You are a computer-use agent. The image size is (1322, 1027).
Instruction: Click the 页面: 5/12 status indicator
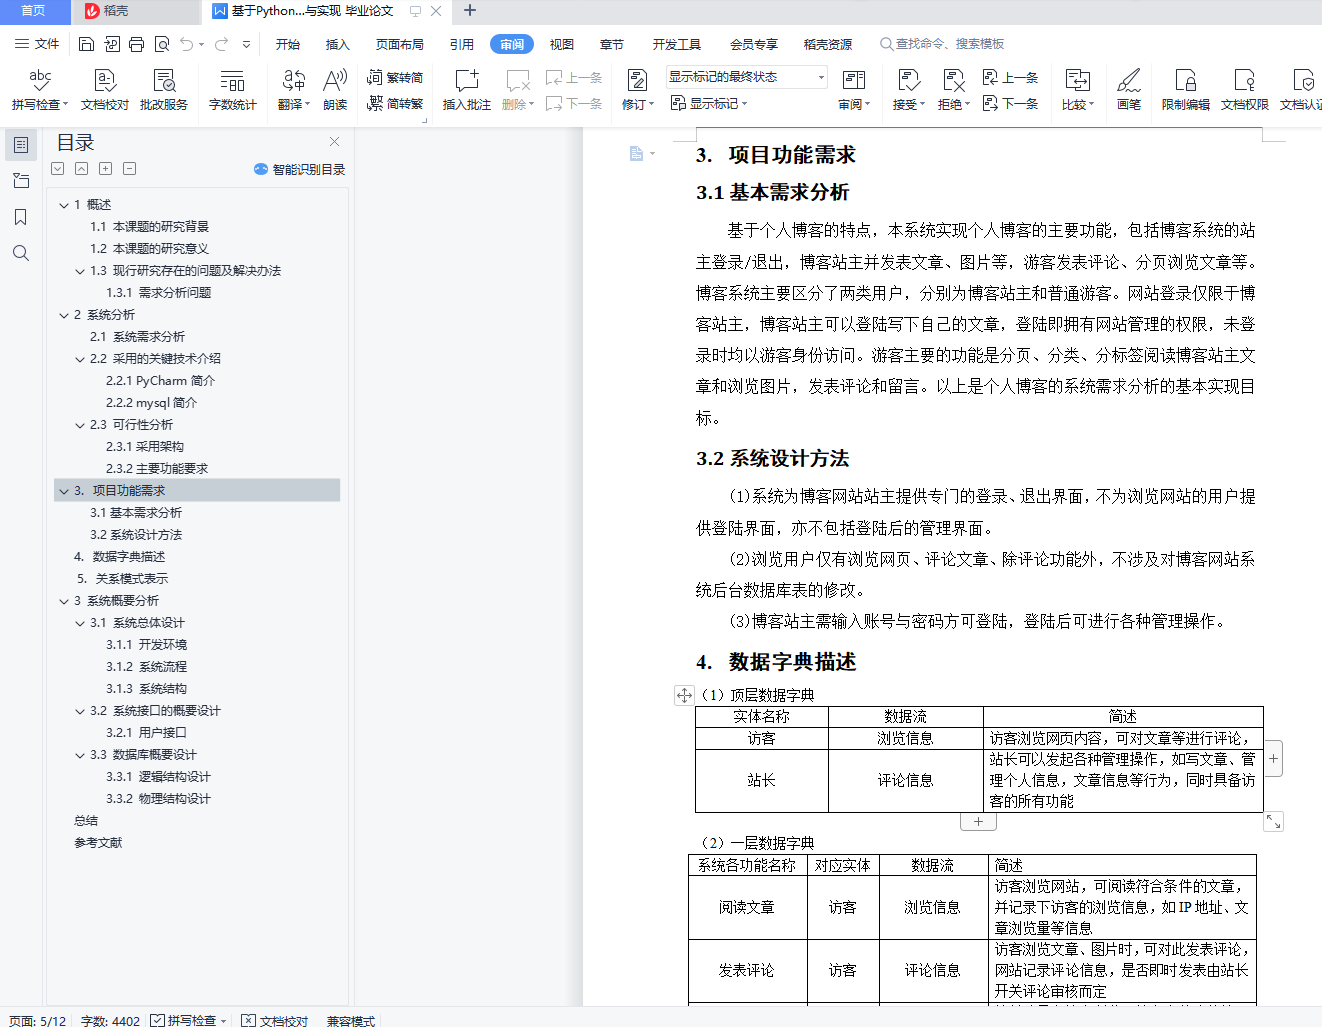[x=37, y=1020]
